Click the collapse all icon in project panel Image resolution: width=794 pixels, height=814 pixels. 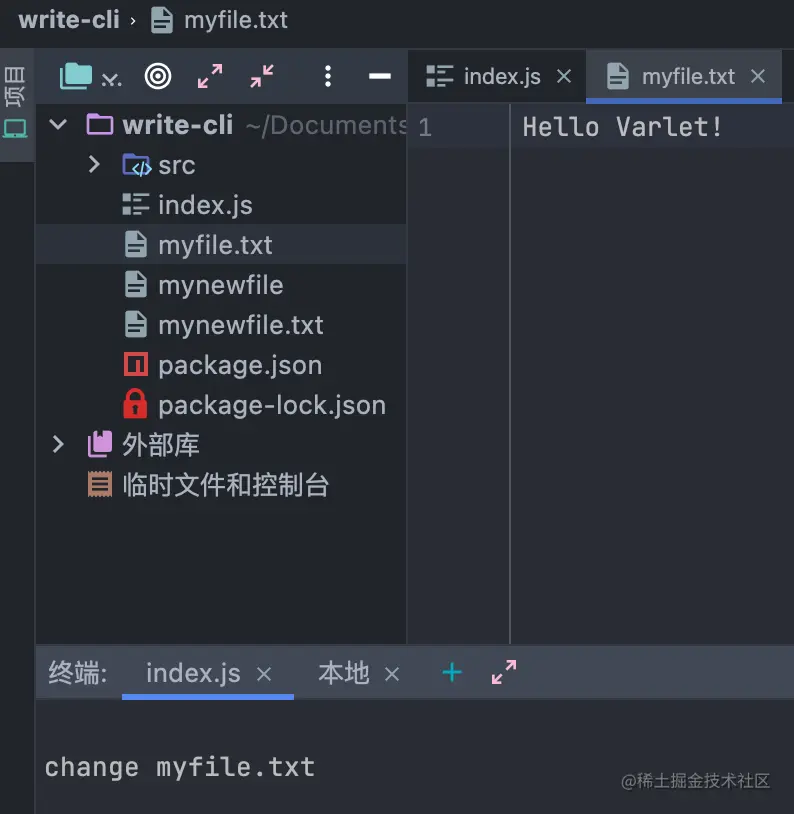[262, 76]
